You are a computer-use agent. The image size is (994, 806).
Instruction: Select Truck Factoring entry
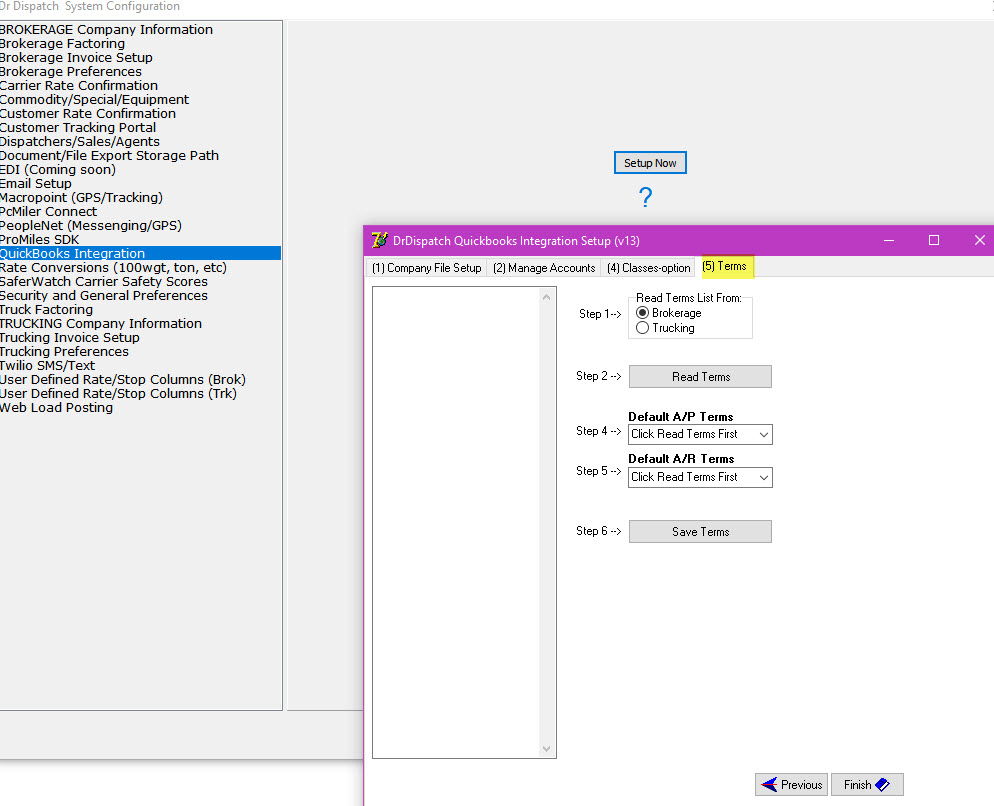coord(46,309)
